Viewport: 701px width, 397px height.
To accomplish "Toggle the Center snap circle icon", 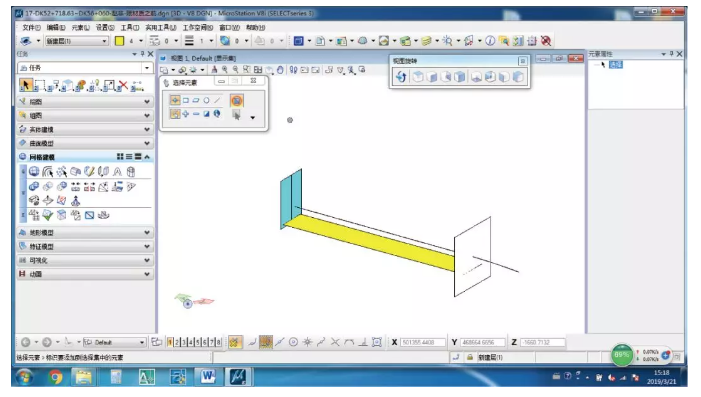I will click(x=293, y=342).
